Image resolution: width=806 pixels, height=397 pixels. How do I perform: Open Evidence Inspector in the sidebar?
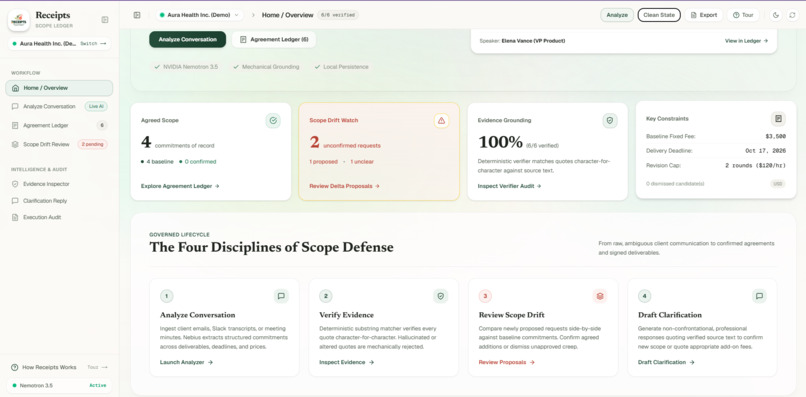[x=59, y=184]
